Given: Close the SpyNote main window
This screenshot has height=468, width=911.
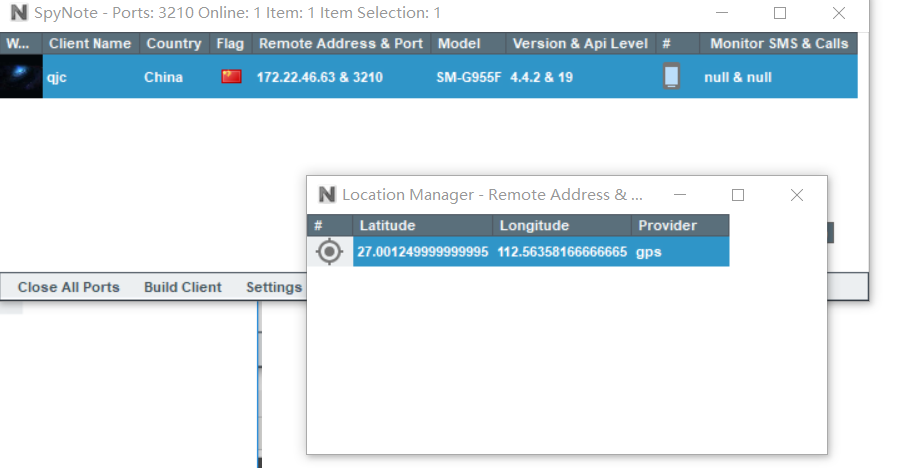Looking at the screenshot, I should pos(838,13).
